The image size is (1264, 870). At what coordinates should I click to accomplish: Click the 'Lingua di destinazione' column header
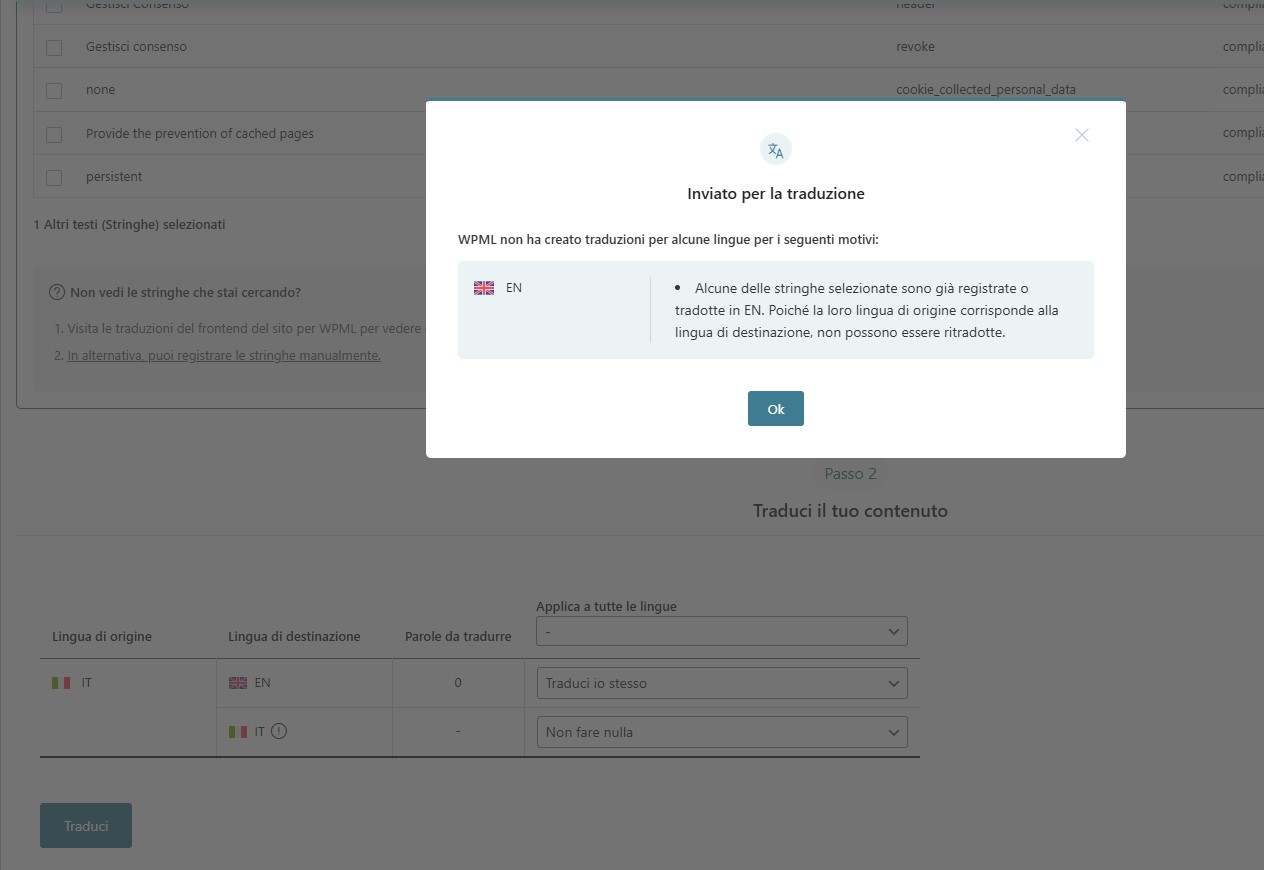point(294,637)
